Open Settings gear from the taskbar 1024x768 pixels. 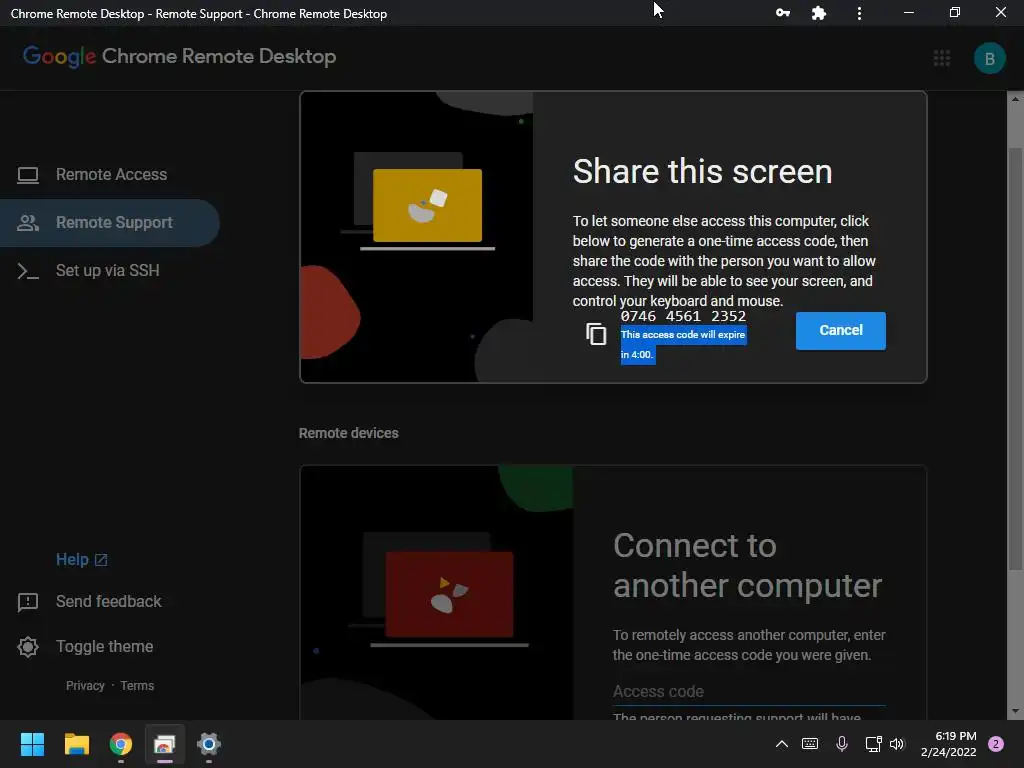pos(209,744)
